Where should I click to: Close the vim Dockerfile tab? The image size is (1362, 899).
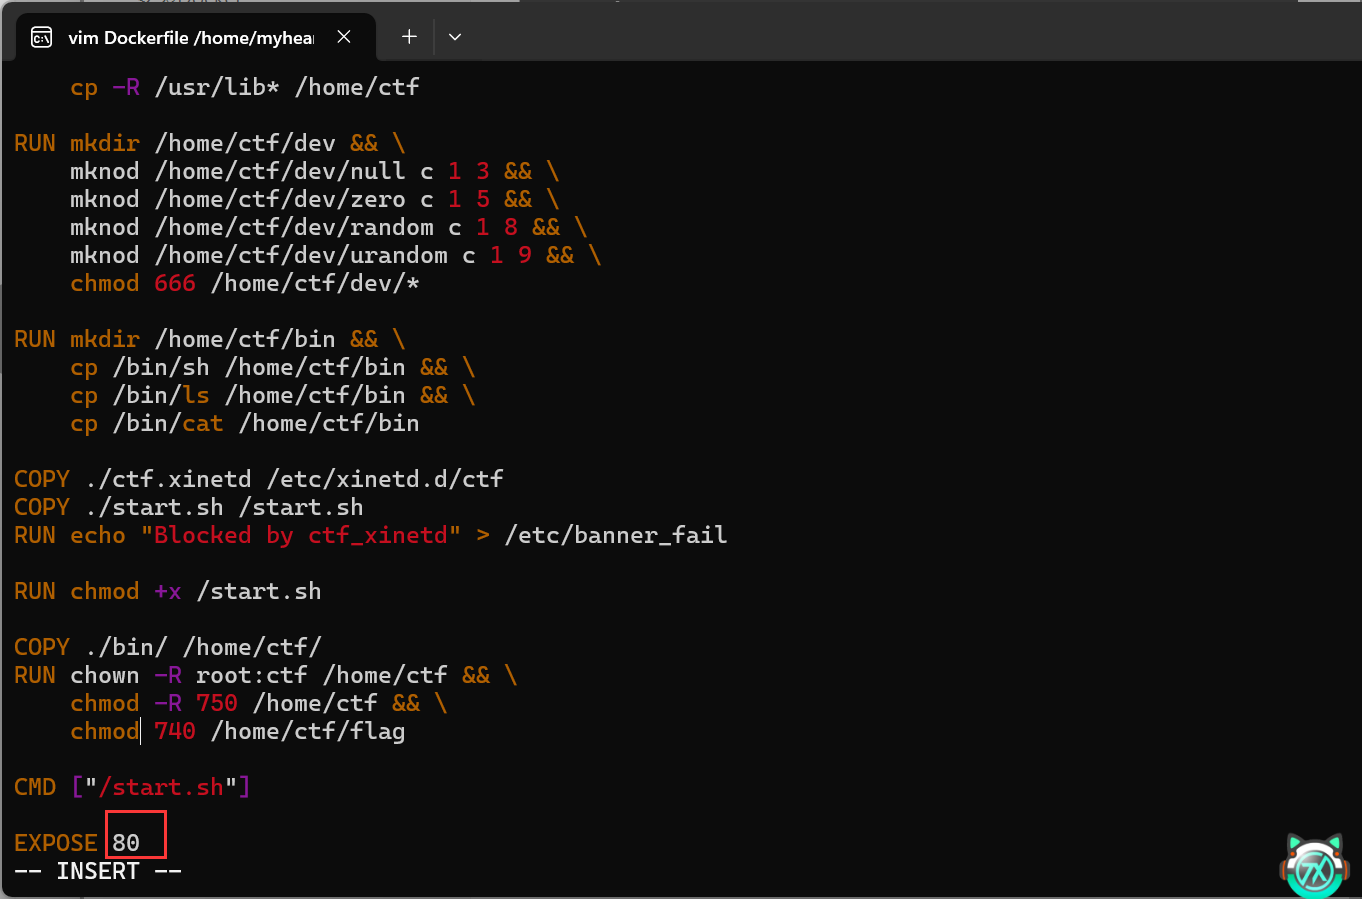click(344, 37)
